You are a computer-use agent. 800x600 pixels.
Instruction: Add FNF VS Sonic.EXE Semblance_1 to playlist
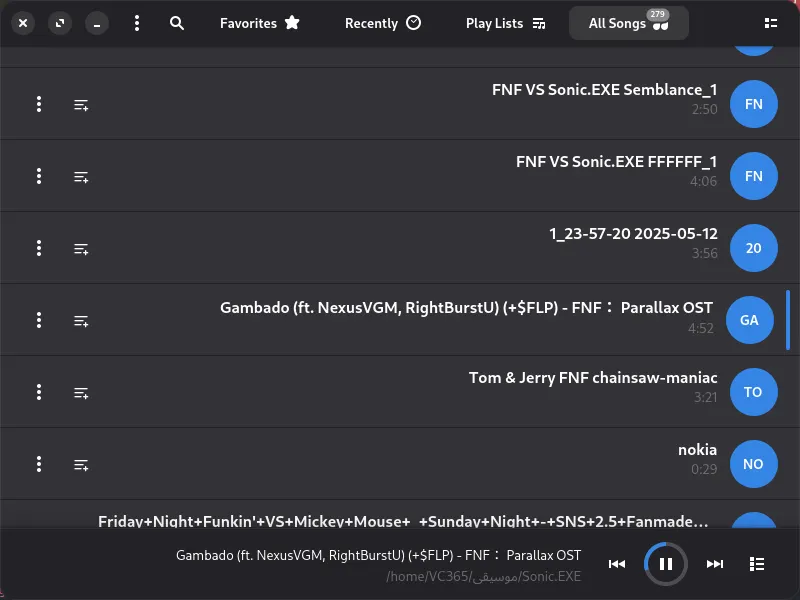(81, 105)
